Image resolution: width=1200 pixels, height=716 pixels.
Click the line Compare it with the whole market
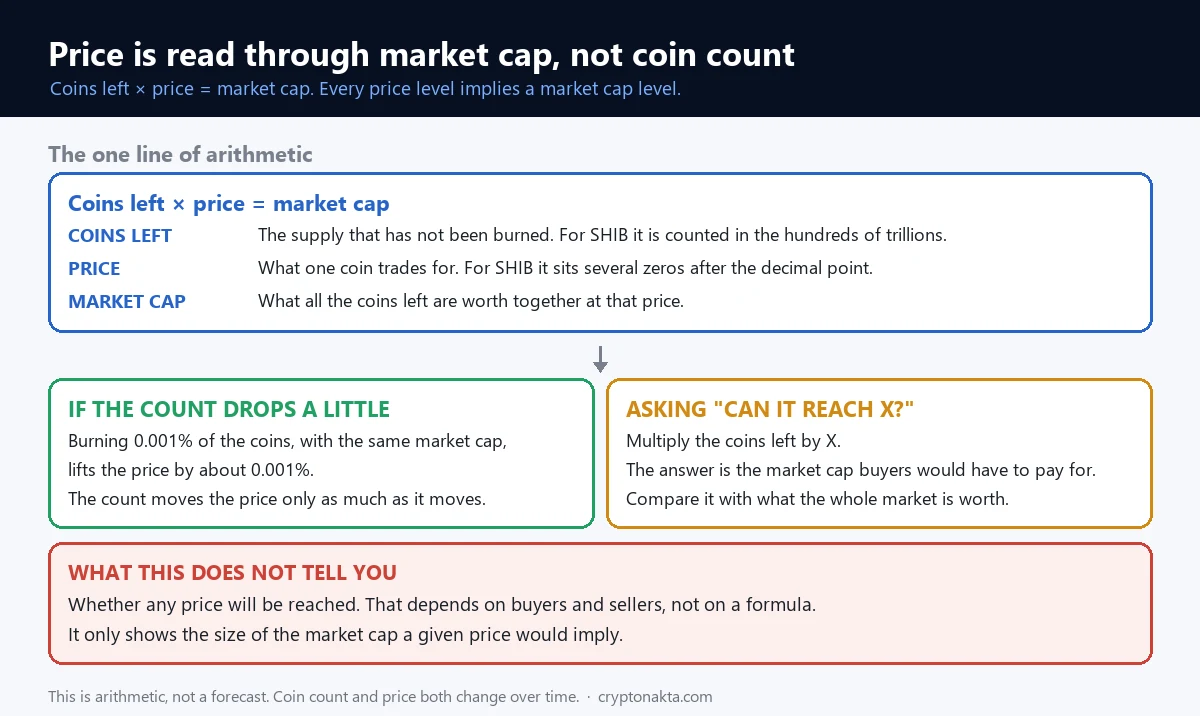pos(817,499)
